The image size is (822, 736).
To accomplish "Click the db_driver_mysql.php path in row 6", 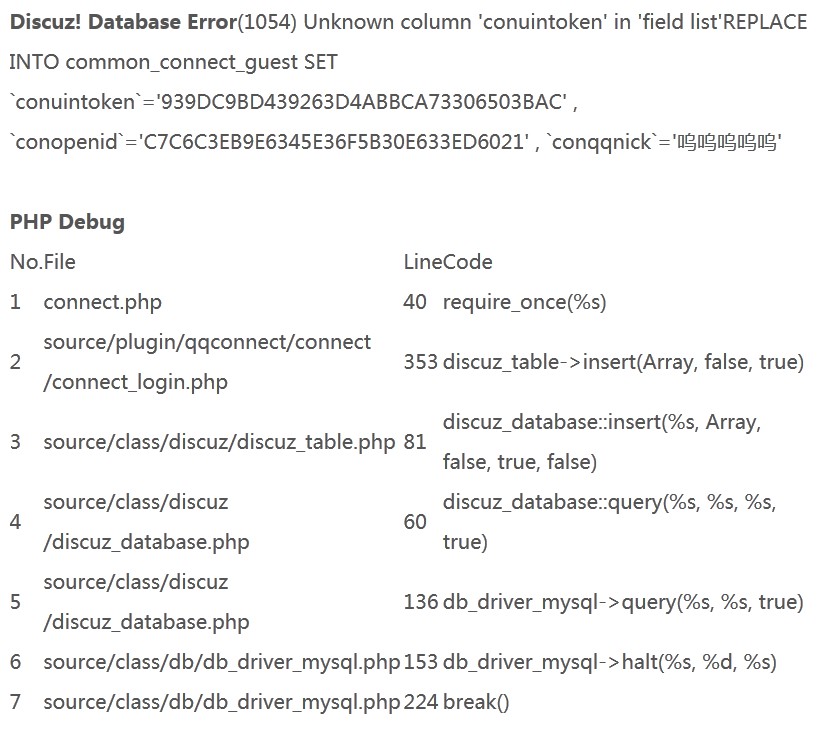I will (x=221, y=662).
